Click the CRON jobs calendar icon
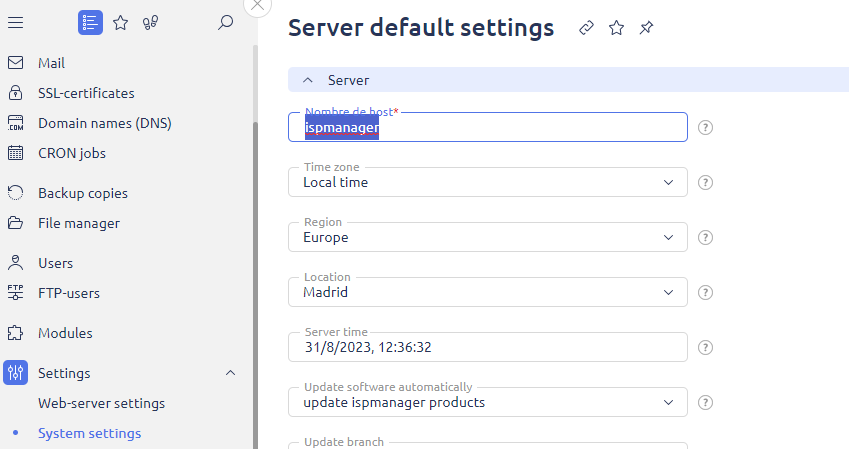The height and width of the screenshot is (449, 849). point(15,153)
